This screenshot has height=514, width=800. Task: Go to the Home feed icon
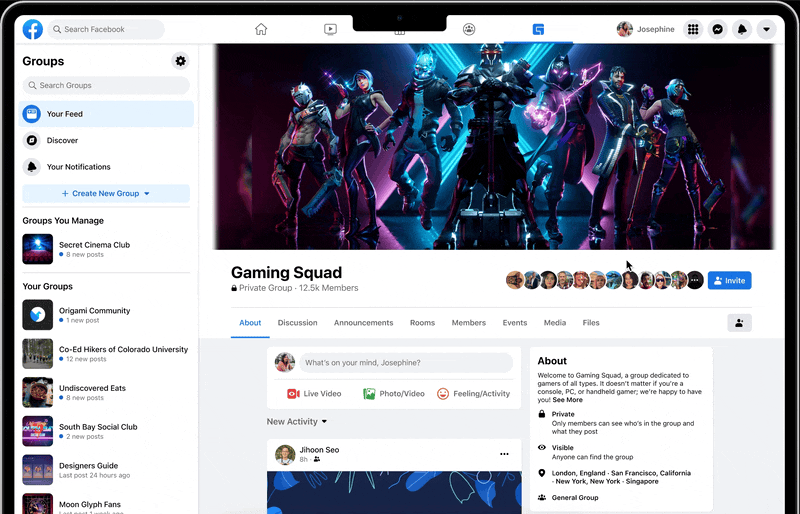(261, 29)
